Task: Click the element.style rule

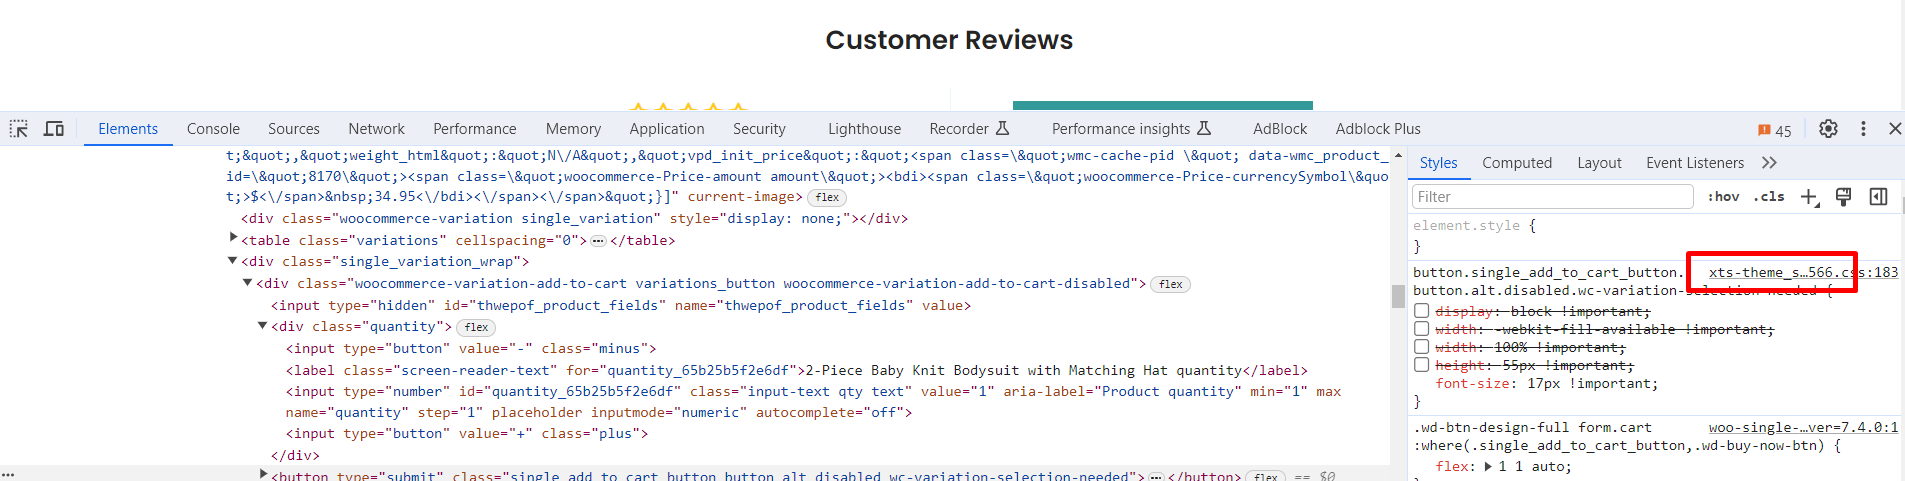Action: point(1473,226)
